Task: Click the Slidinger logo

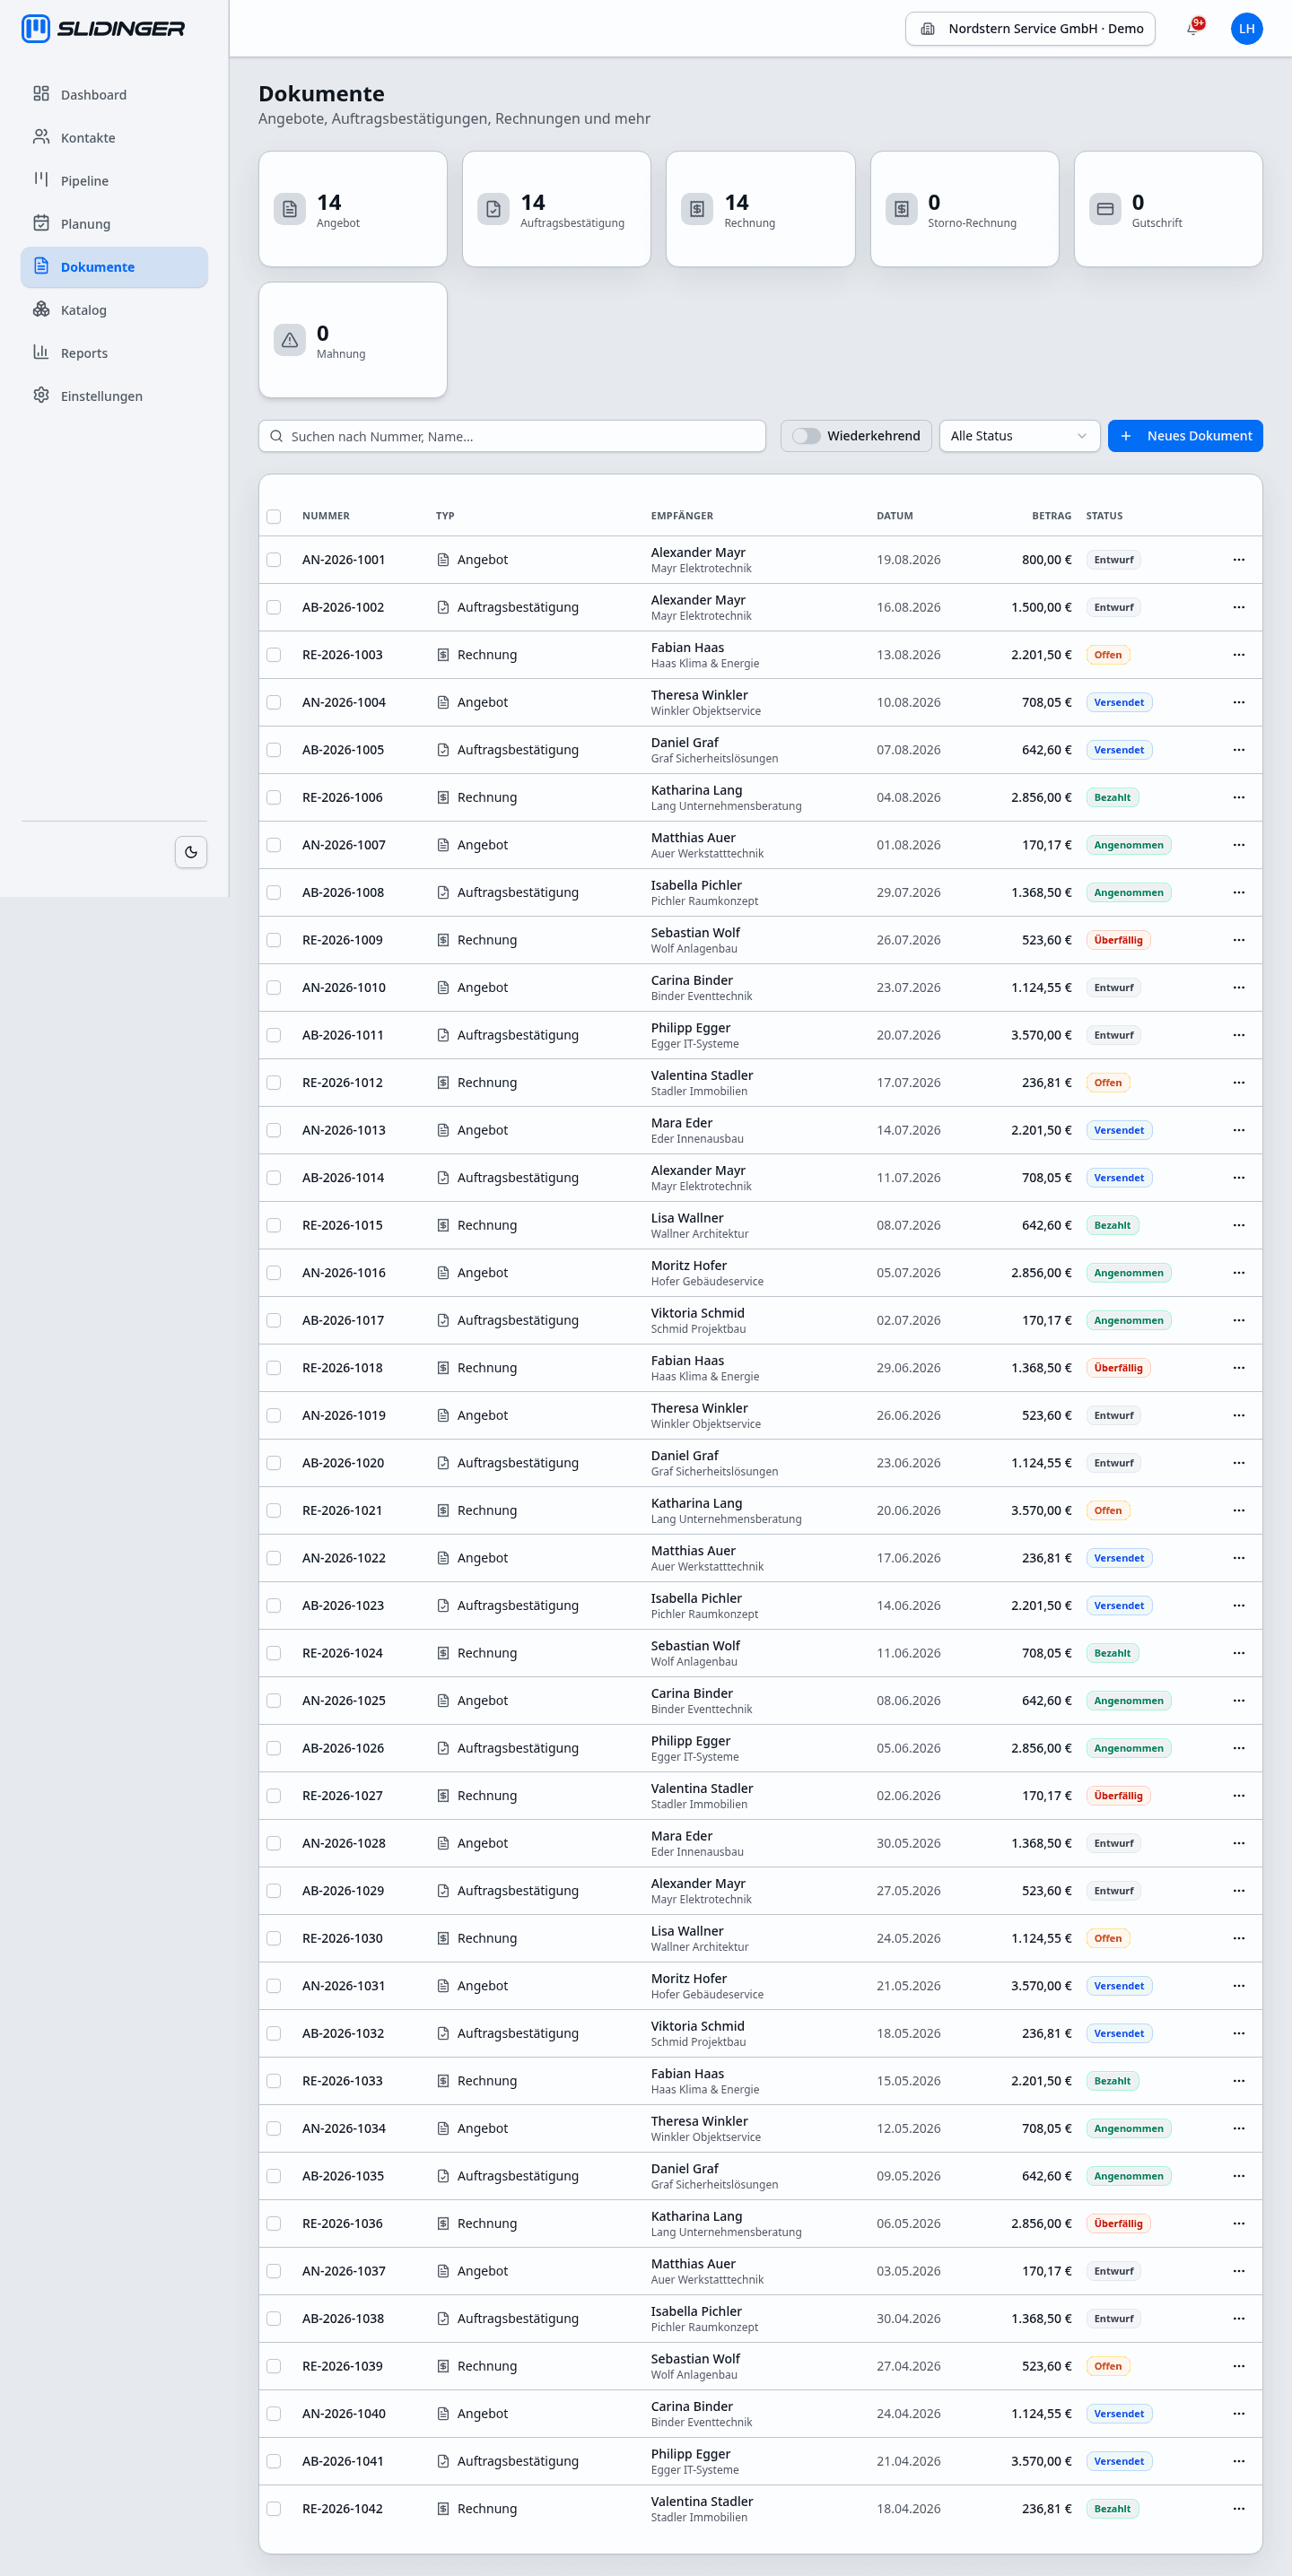Action: (103, 29)
